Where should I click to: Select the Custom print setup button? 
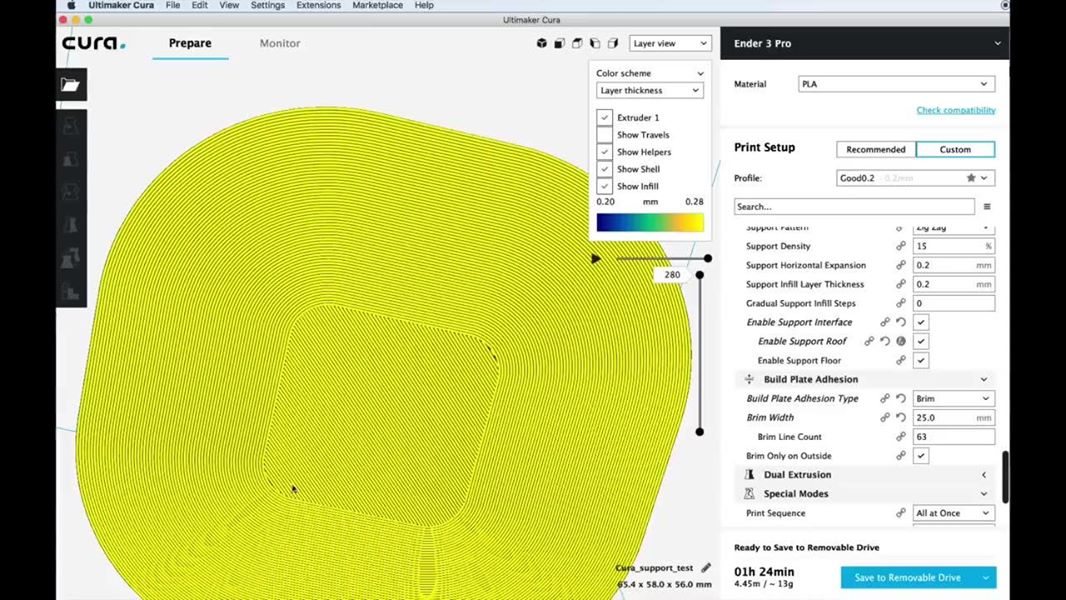tap(955, 149)
